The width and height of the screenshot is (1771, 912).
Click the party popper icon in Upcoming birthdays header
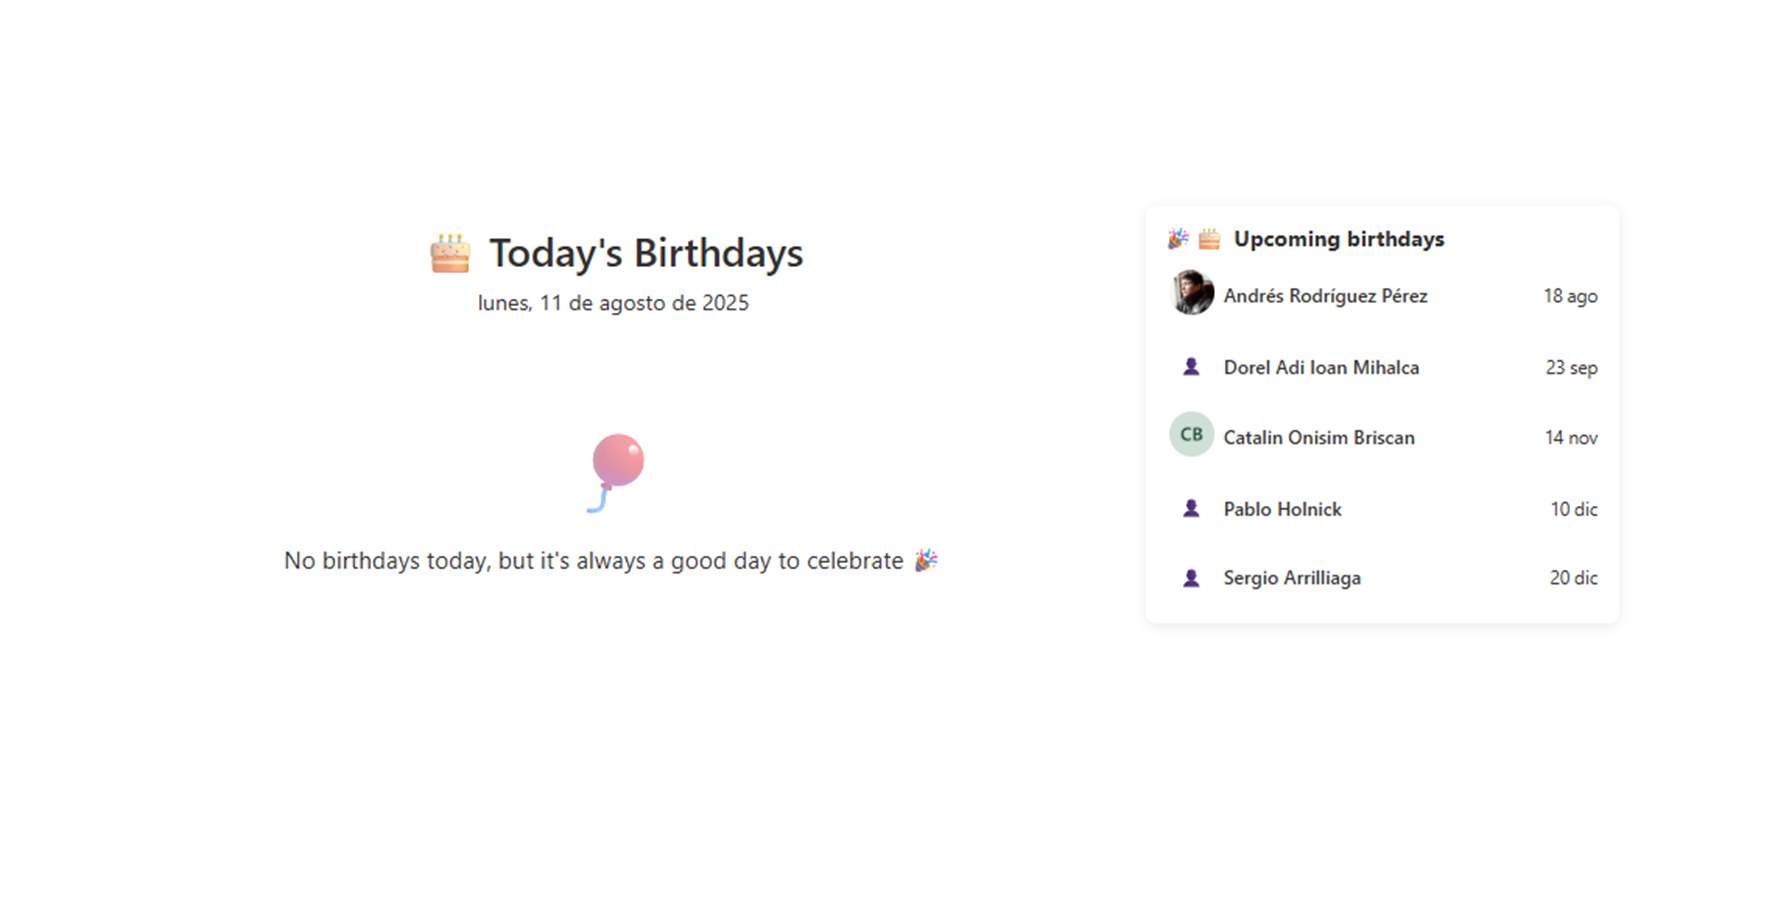(1178, 239)
